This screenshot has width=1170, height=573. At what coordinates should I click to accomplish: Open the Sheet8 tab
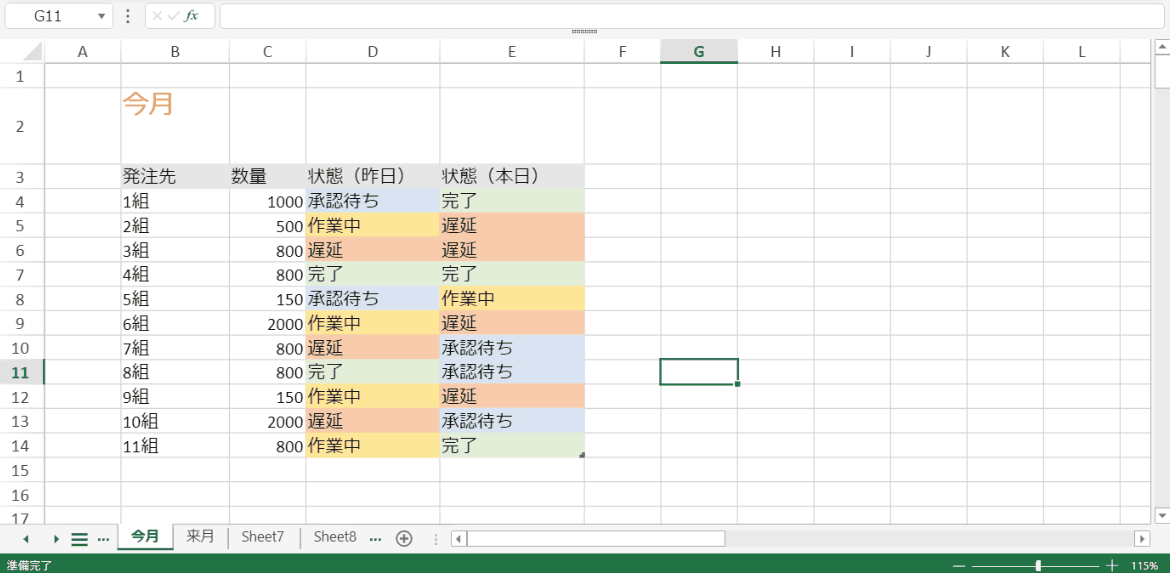click(334, 536)
